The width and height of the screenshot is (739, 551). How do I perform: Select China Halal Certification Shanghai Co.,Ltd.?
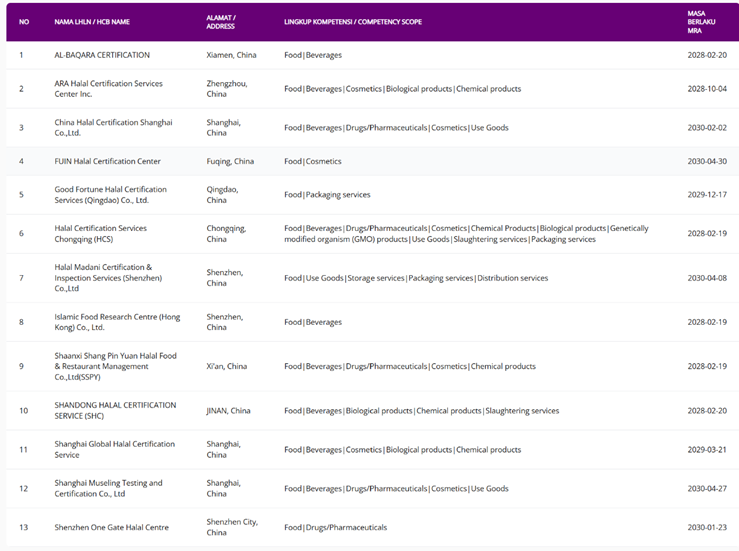point(113,128)
